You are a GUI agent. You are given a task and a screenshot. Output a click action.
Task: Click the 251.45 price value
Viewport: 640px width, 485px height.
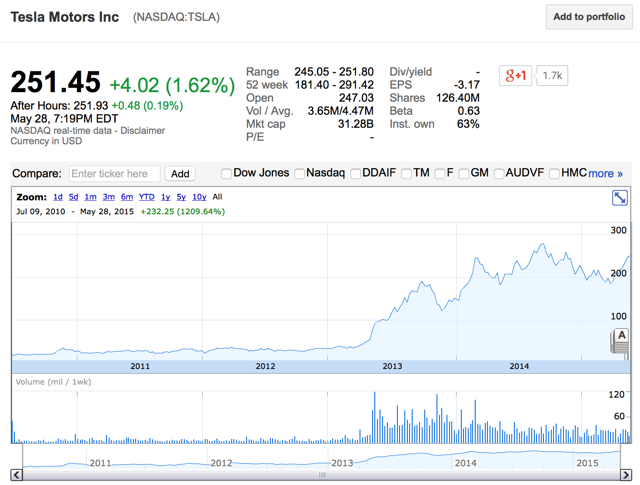(x=56, y=82)
